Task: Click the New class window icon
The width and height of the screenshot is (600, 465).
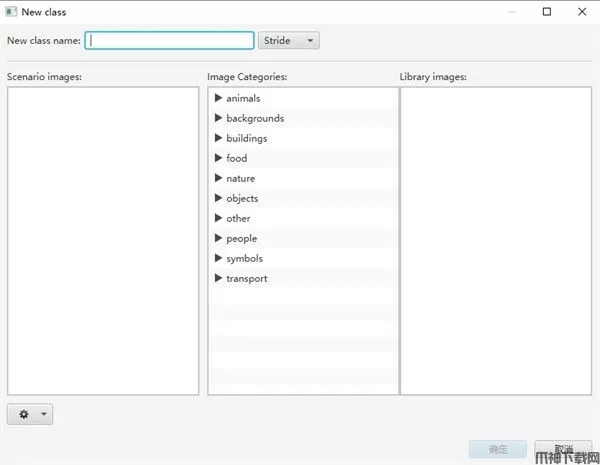Action: [11, 12]
